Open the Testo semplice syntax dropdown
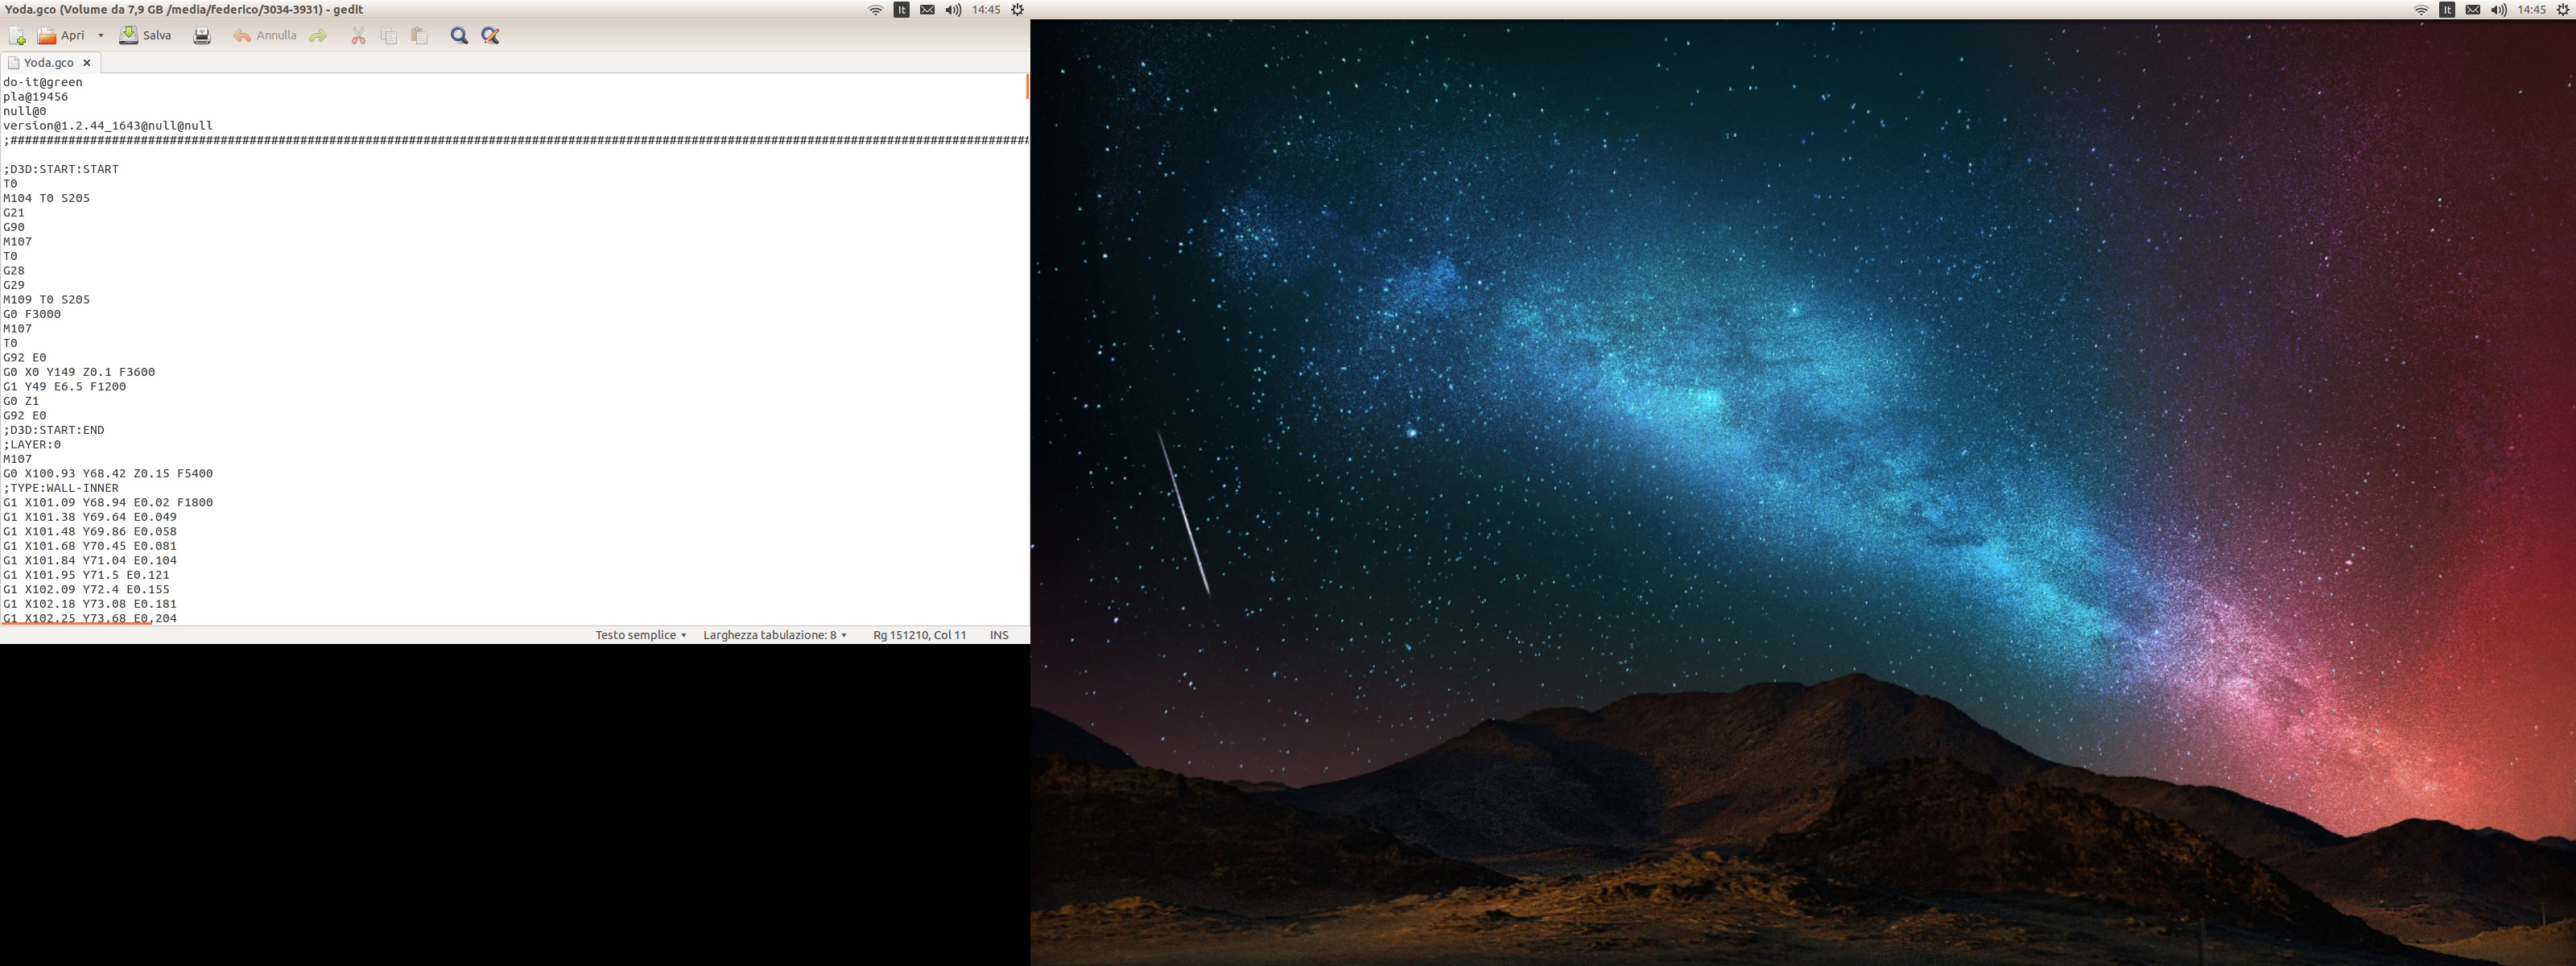Viewport: 2576px width, 966px height. (x=640, y=635)
